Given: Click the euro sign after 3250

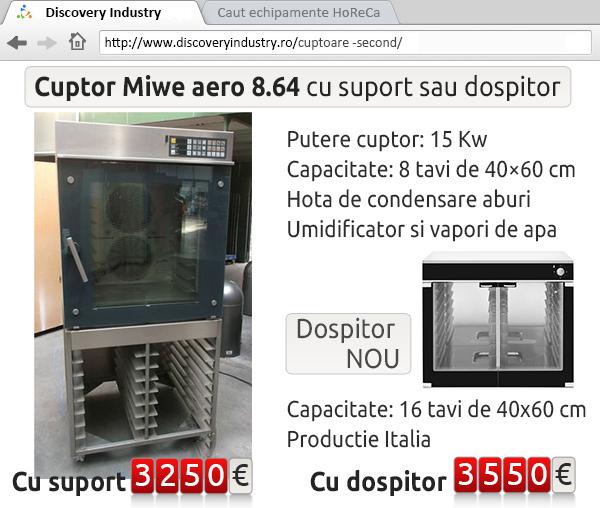Looking at the screenshot, I should pyautogui.click(x=241, y=476).
